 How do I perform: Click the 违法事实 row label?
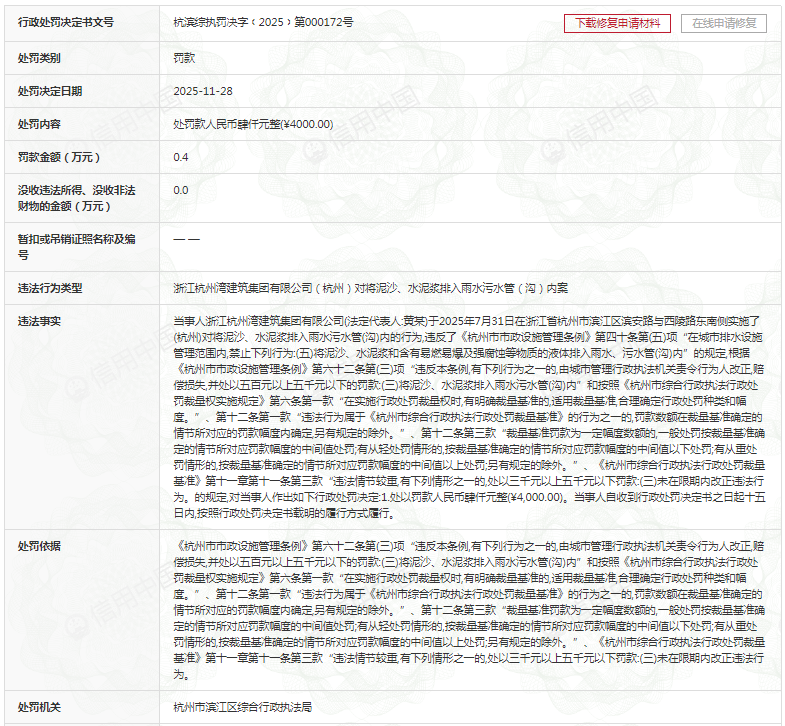[39, 321]
